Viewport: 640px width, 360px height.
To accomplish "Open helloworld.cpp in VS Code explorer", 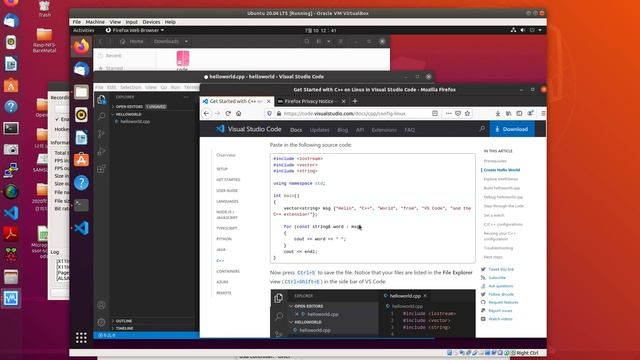I will click(x=135, y=121).
